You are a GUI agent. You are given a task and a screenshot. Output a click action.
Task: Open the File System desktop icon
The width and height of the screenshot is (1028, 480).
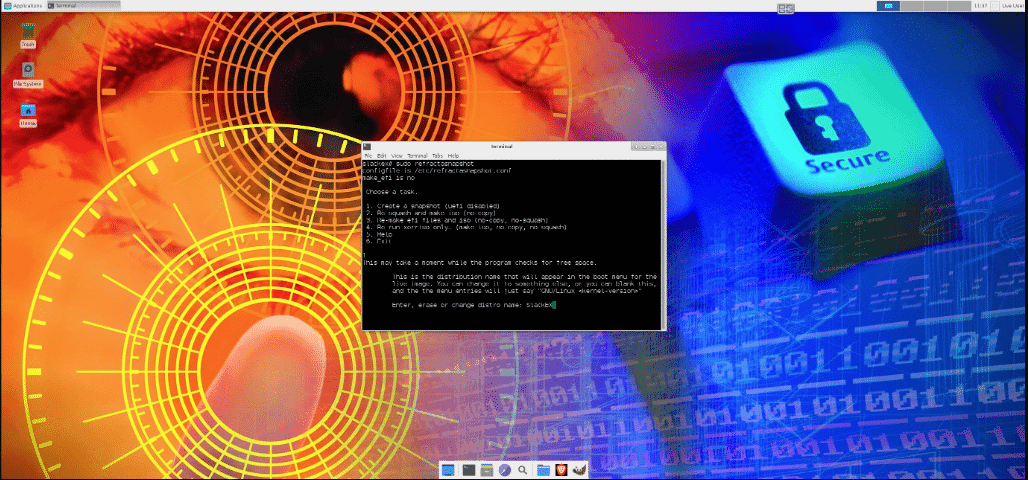pos(28,75)
